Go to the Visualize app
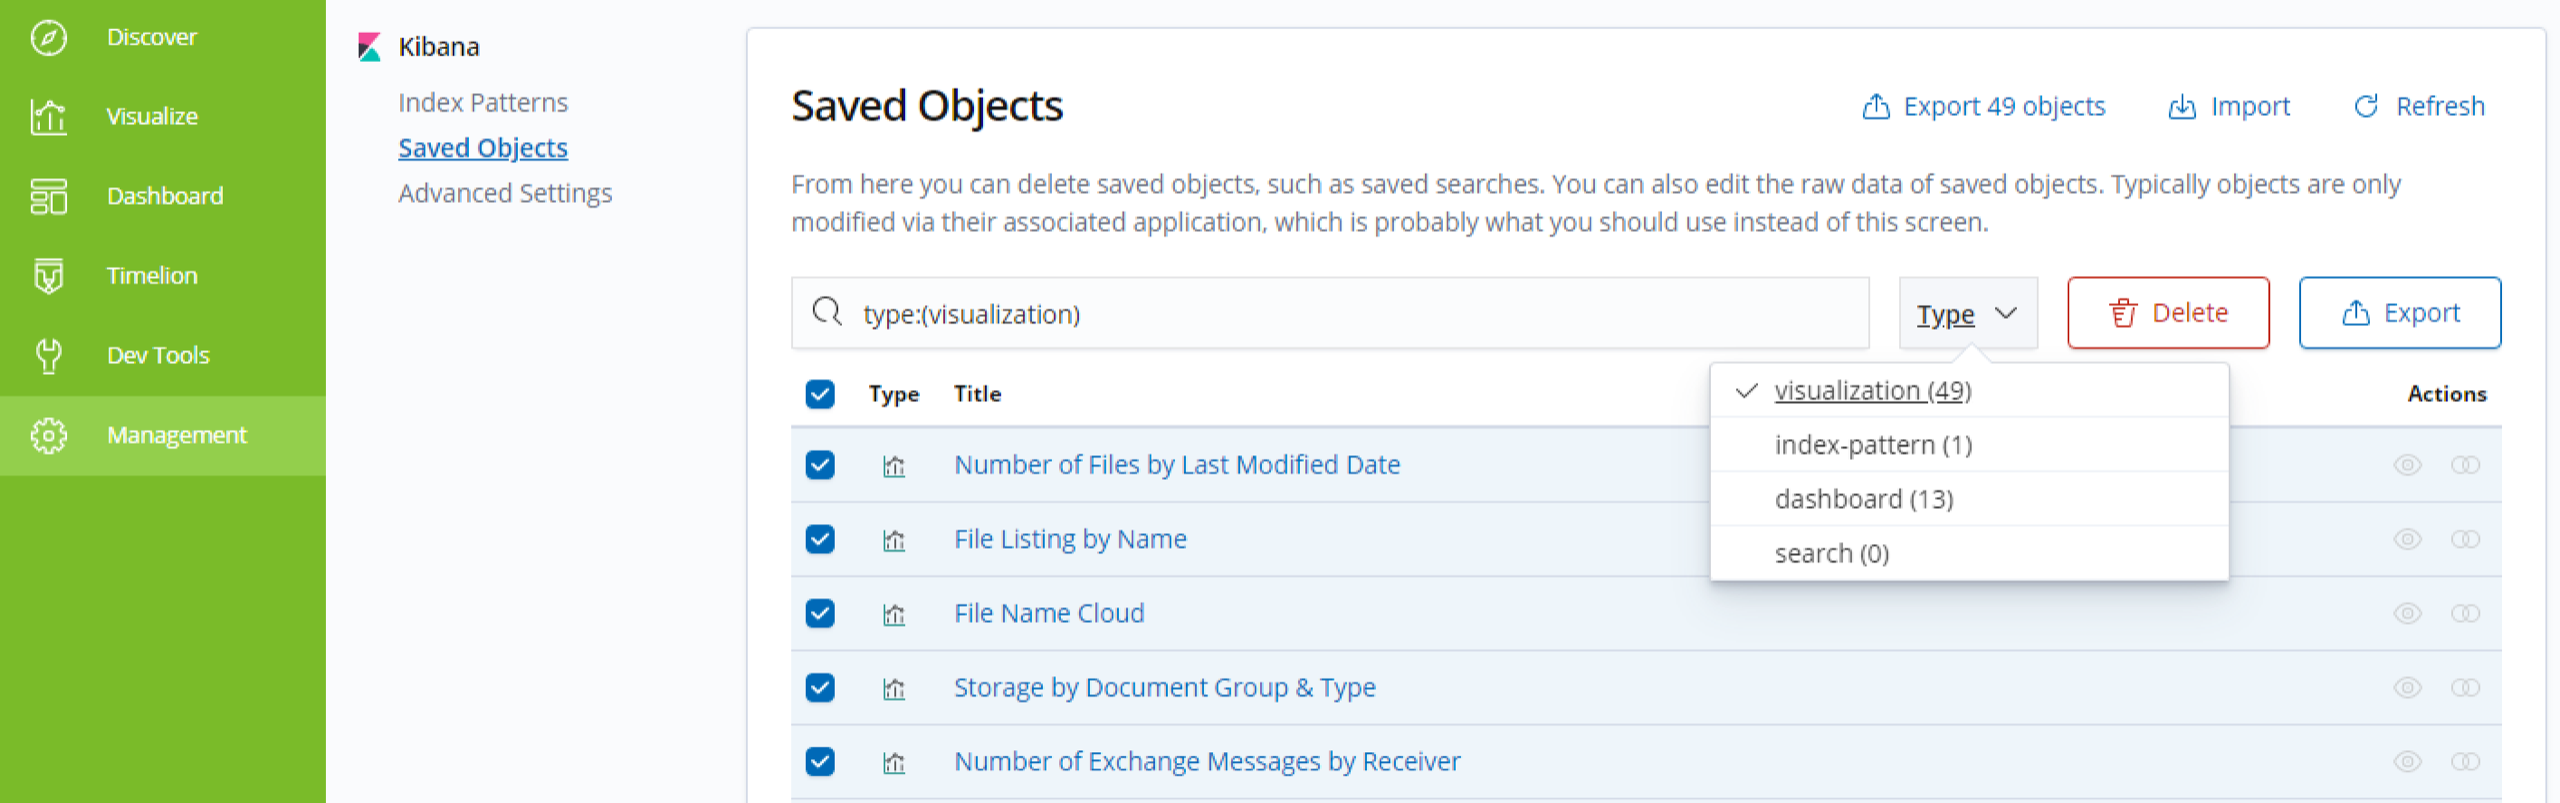 (151, 116)
